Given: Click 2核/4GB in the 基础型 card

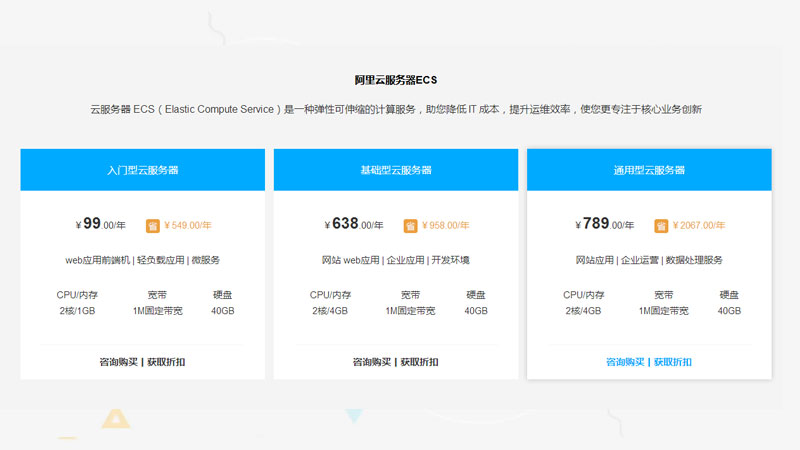Looking at the screenshot, I should (x=330, y=311).
